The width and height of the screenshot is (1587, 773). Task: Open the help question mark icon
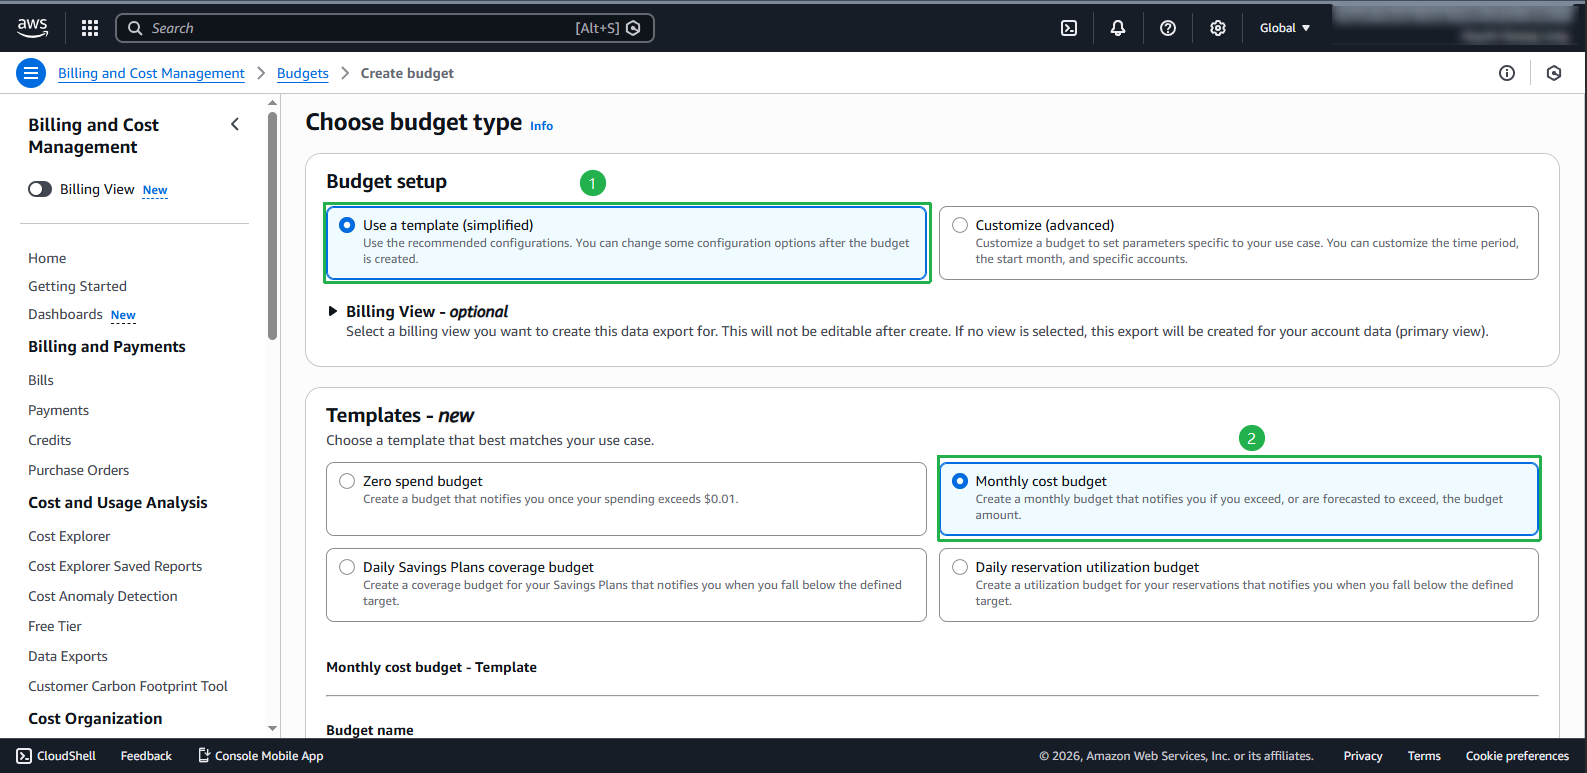pos(1168,28)
